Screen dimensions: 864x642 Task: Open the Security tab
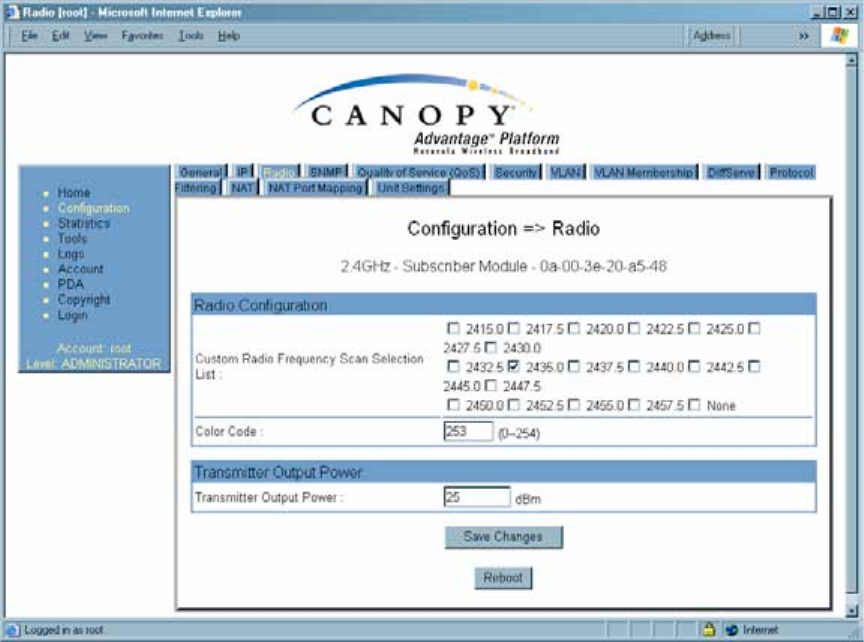[x=516, y=172]
